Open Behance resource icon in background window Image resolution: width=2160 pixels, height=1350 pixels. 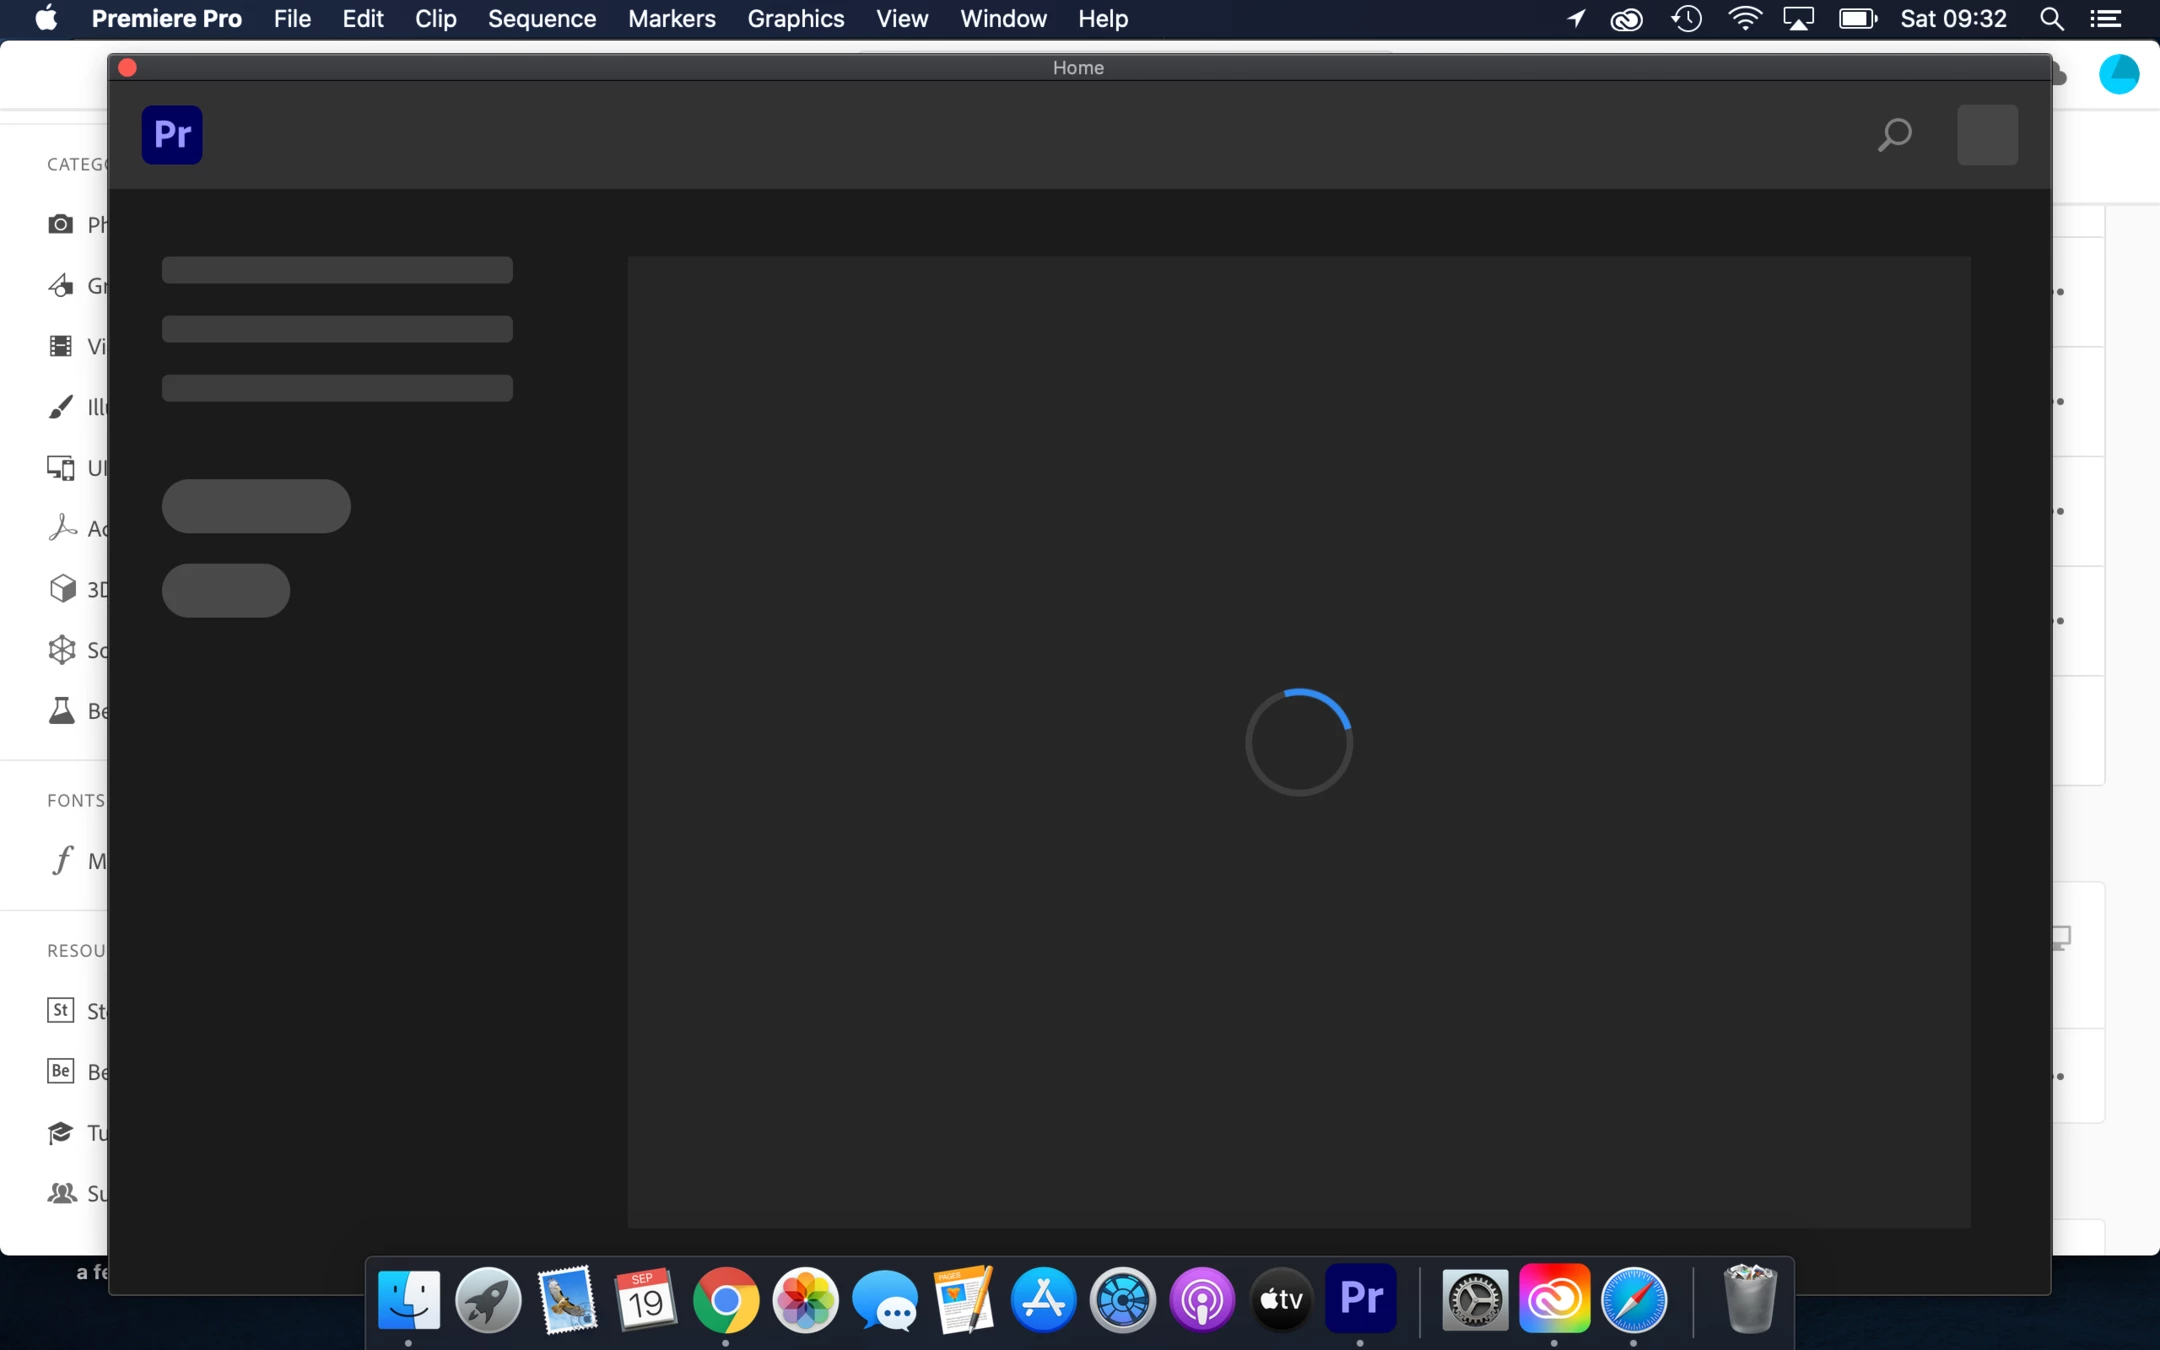(60, 1071)
